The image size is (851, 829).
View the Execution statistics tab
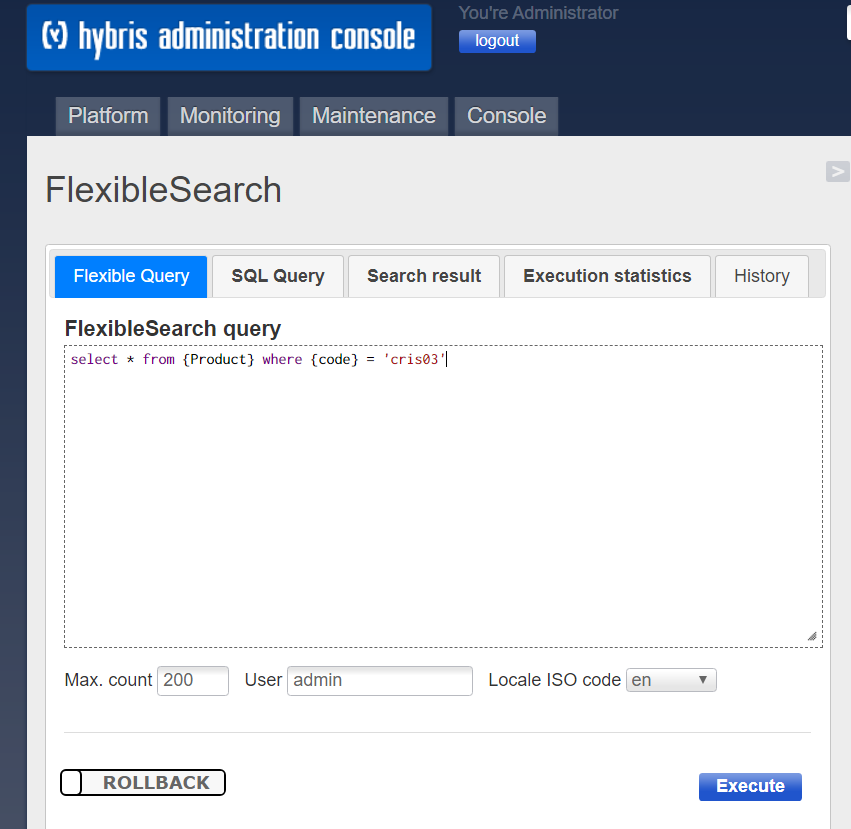coord(607,276)
